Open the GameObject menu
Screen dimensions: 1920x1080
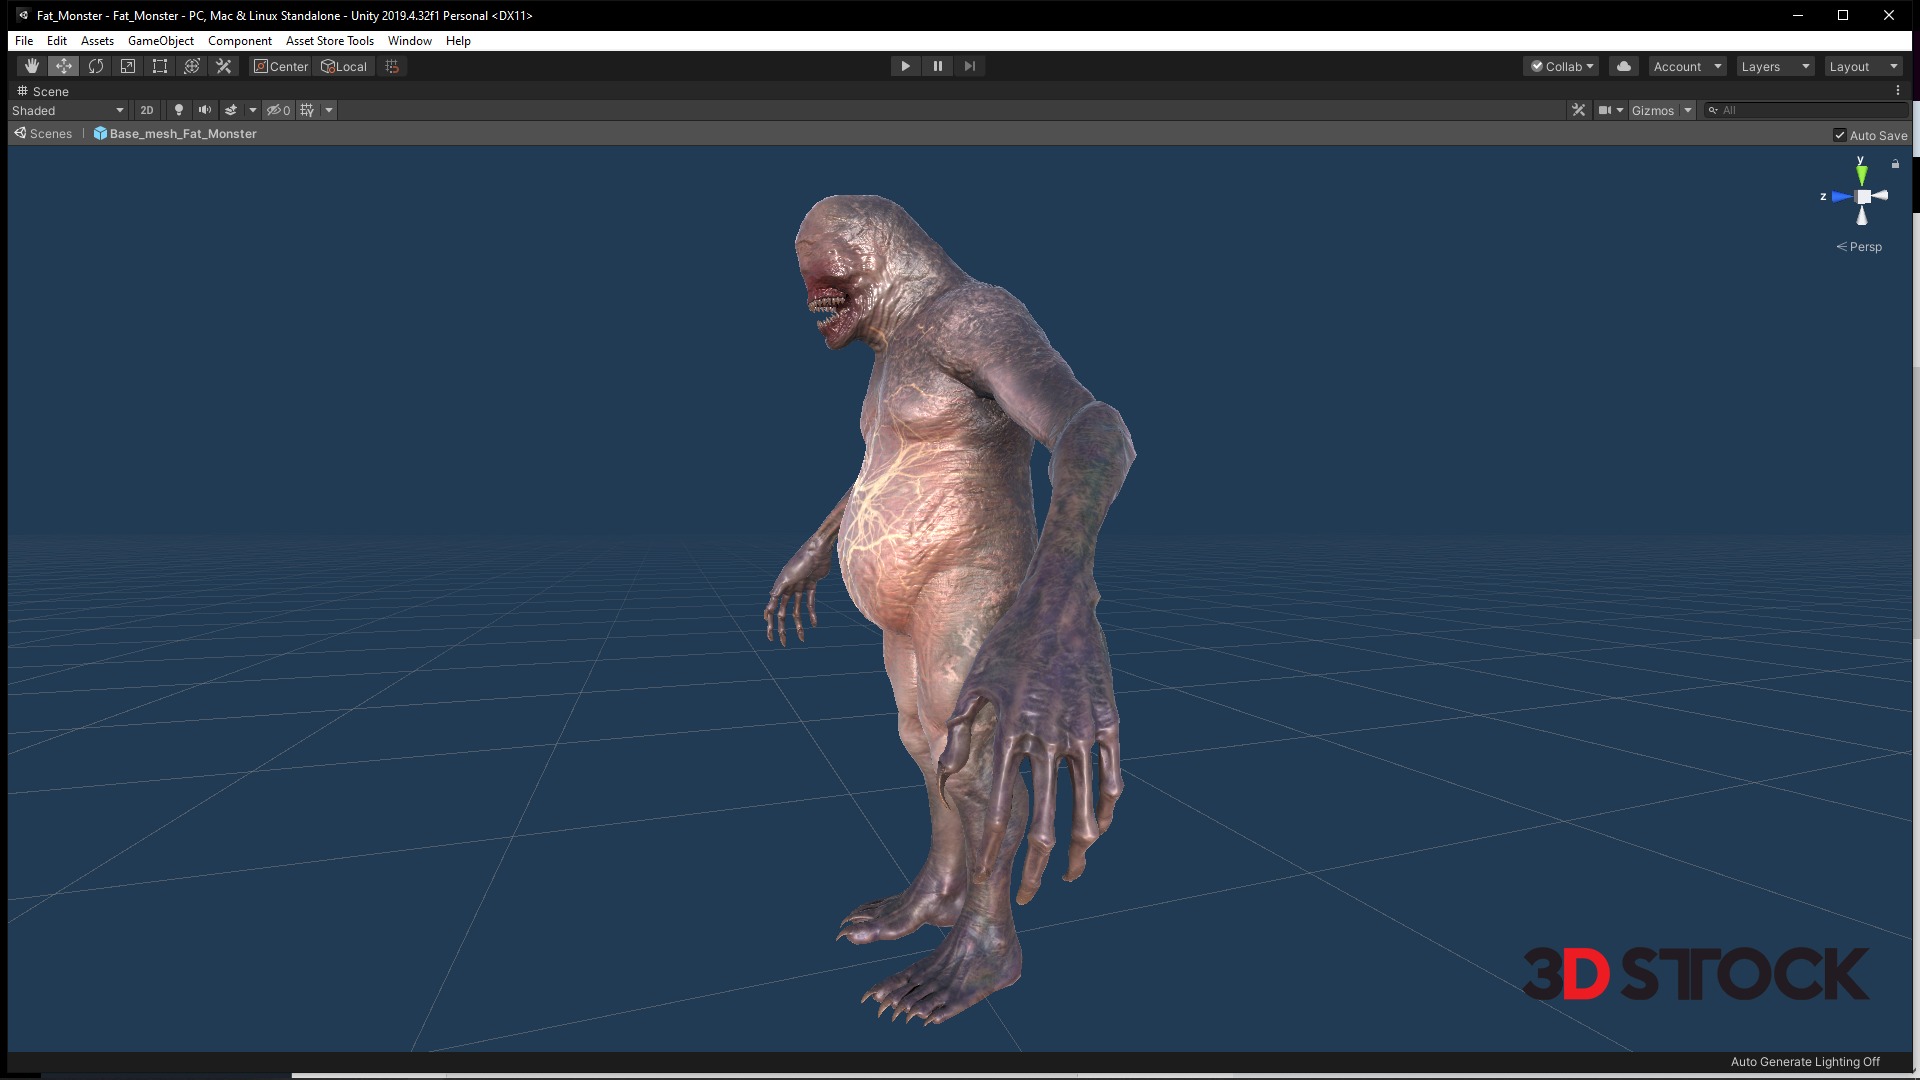[x=160, y=41]
